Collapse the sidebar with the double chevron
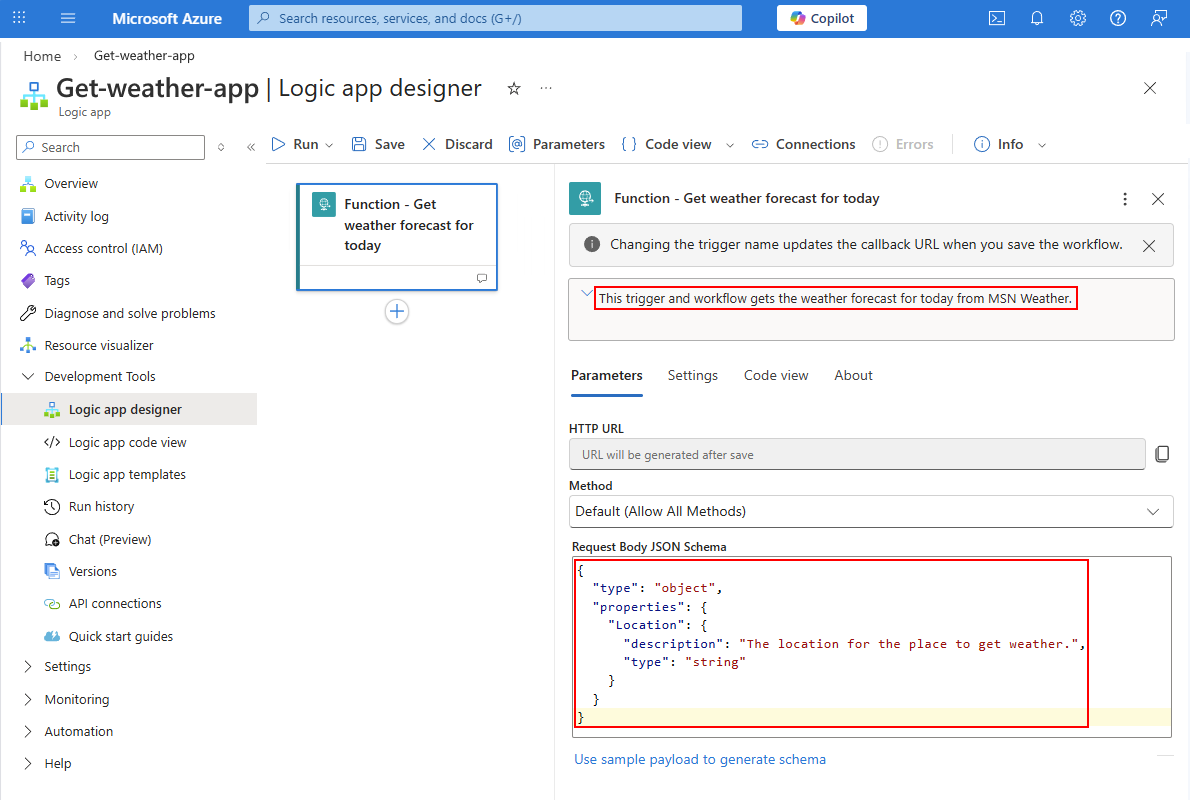 click(x=251, y=147)
